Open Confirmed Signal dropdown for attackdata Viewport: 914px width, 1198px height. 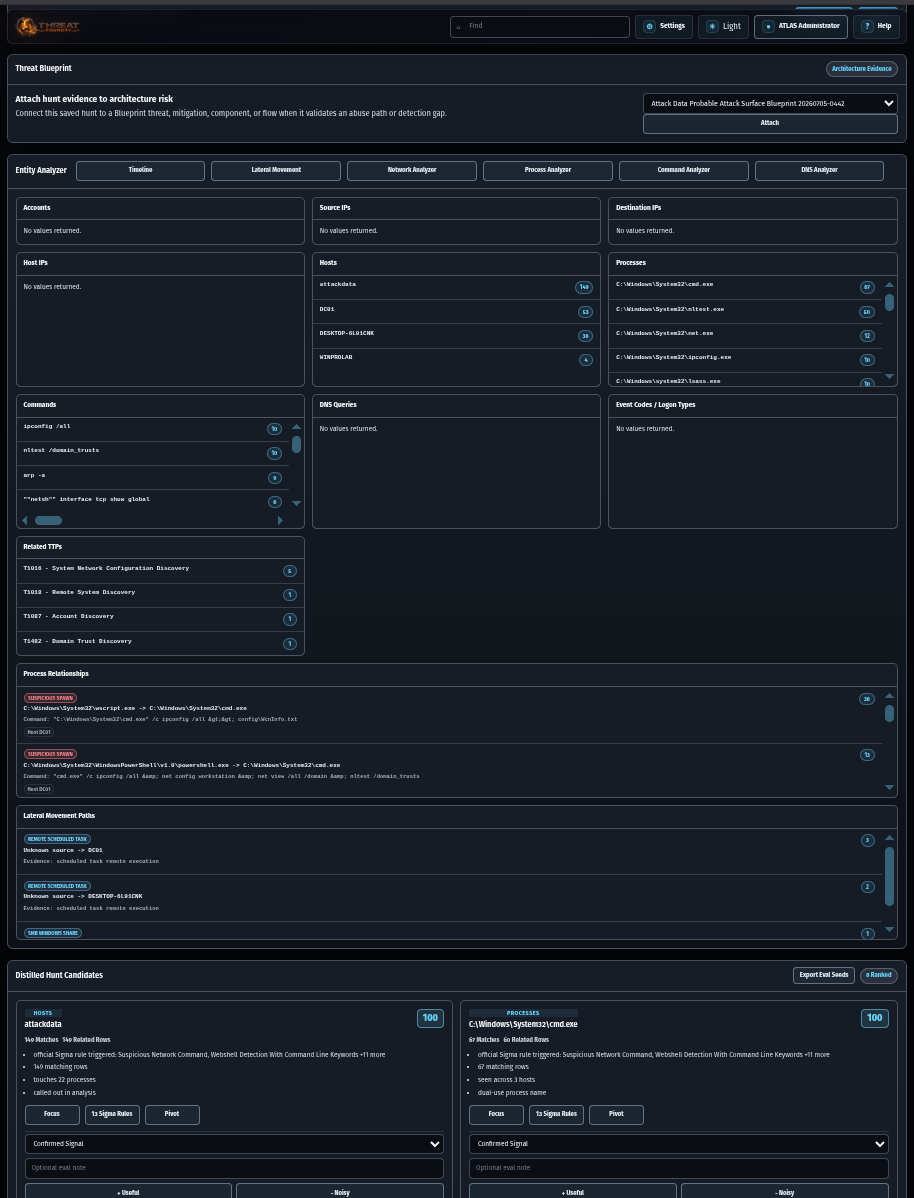click(x=235, y=1144)
